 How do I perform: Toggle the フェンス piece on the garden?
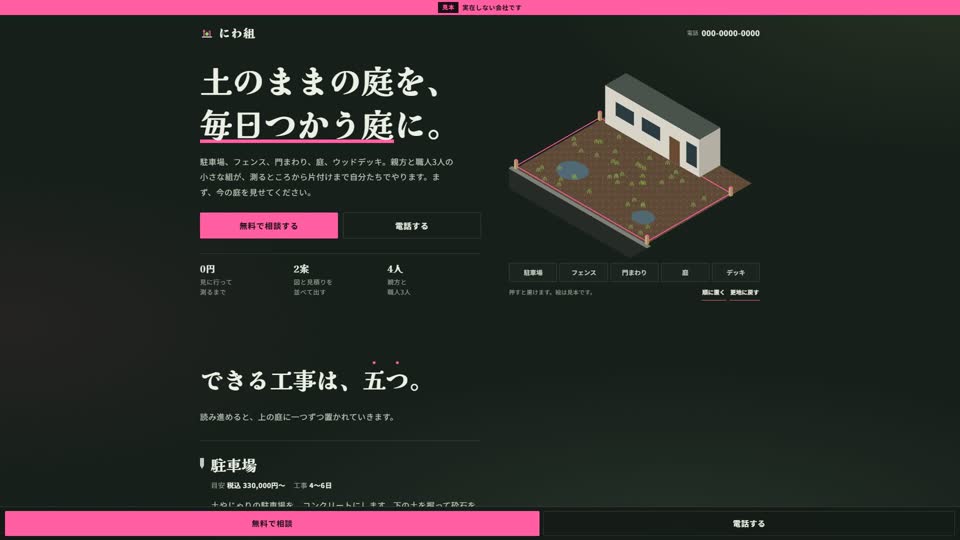583,272
